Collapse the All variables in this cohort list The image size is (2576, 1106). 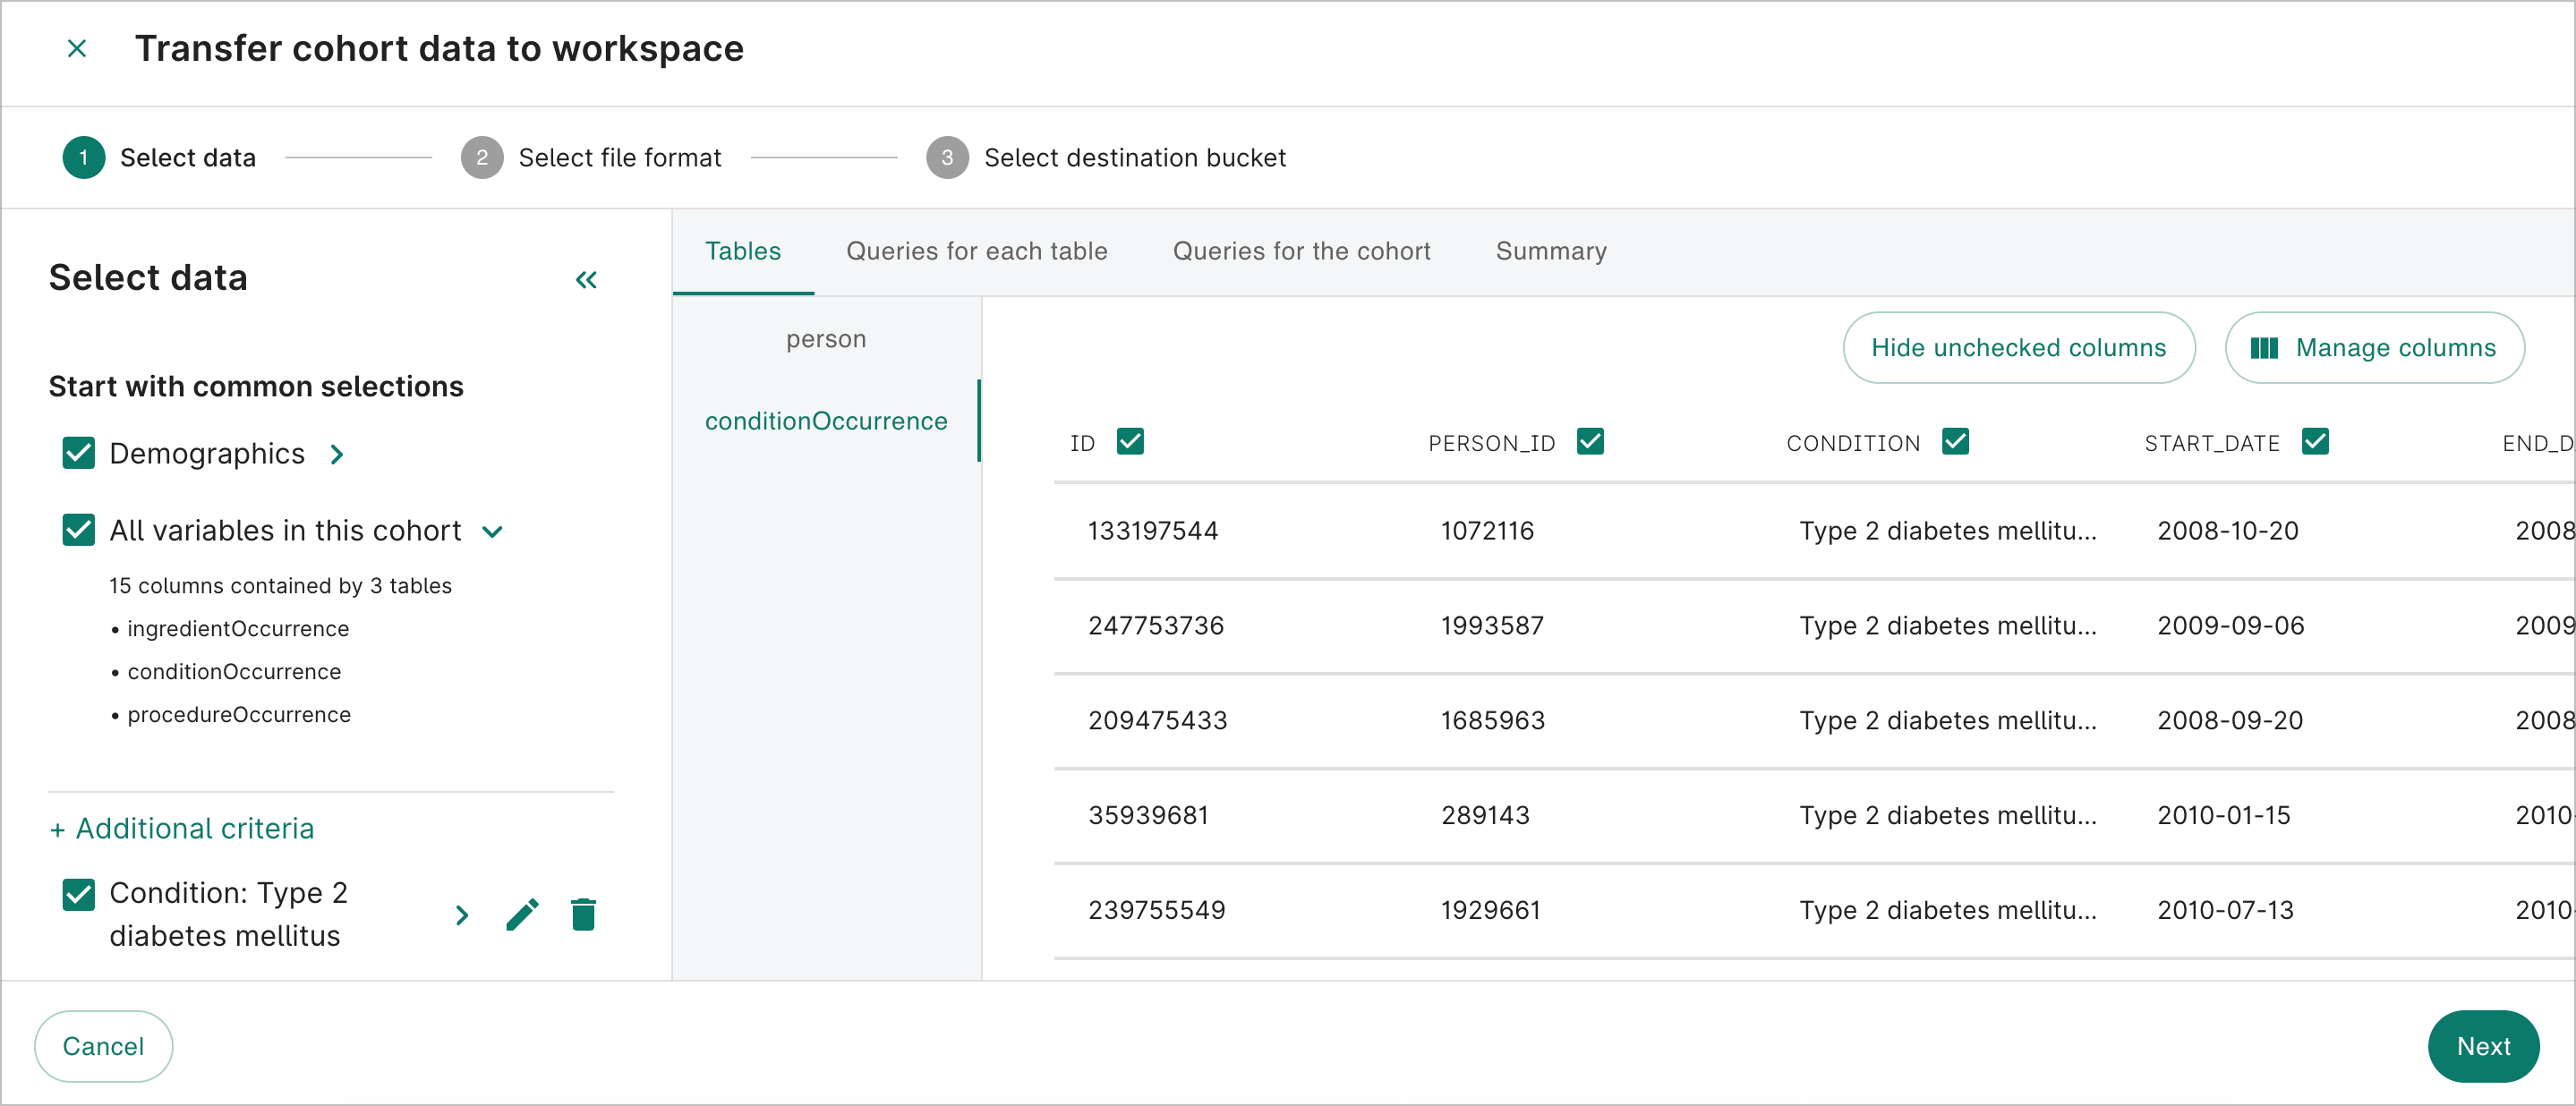(x=492, y=532)
